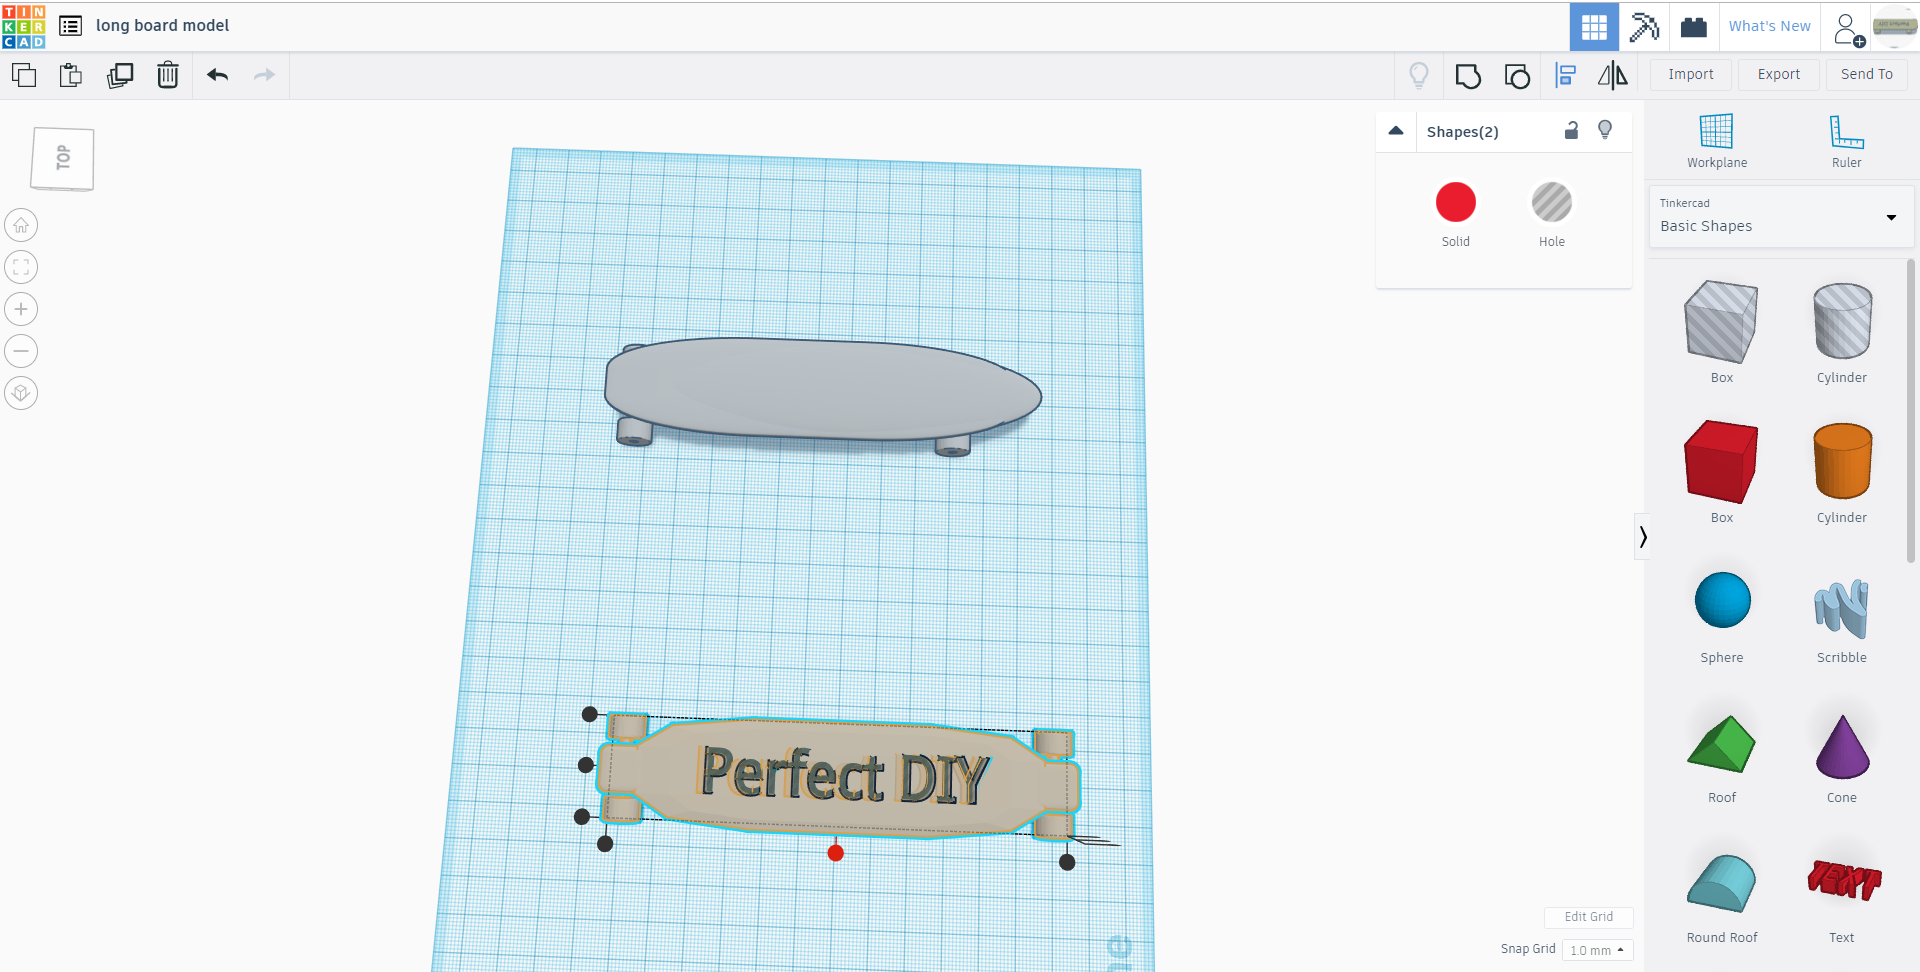The height and width of the screenshot is (972, 1920).
Task: Select the Workplane tool
Action: [x=1717, y=141]
